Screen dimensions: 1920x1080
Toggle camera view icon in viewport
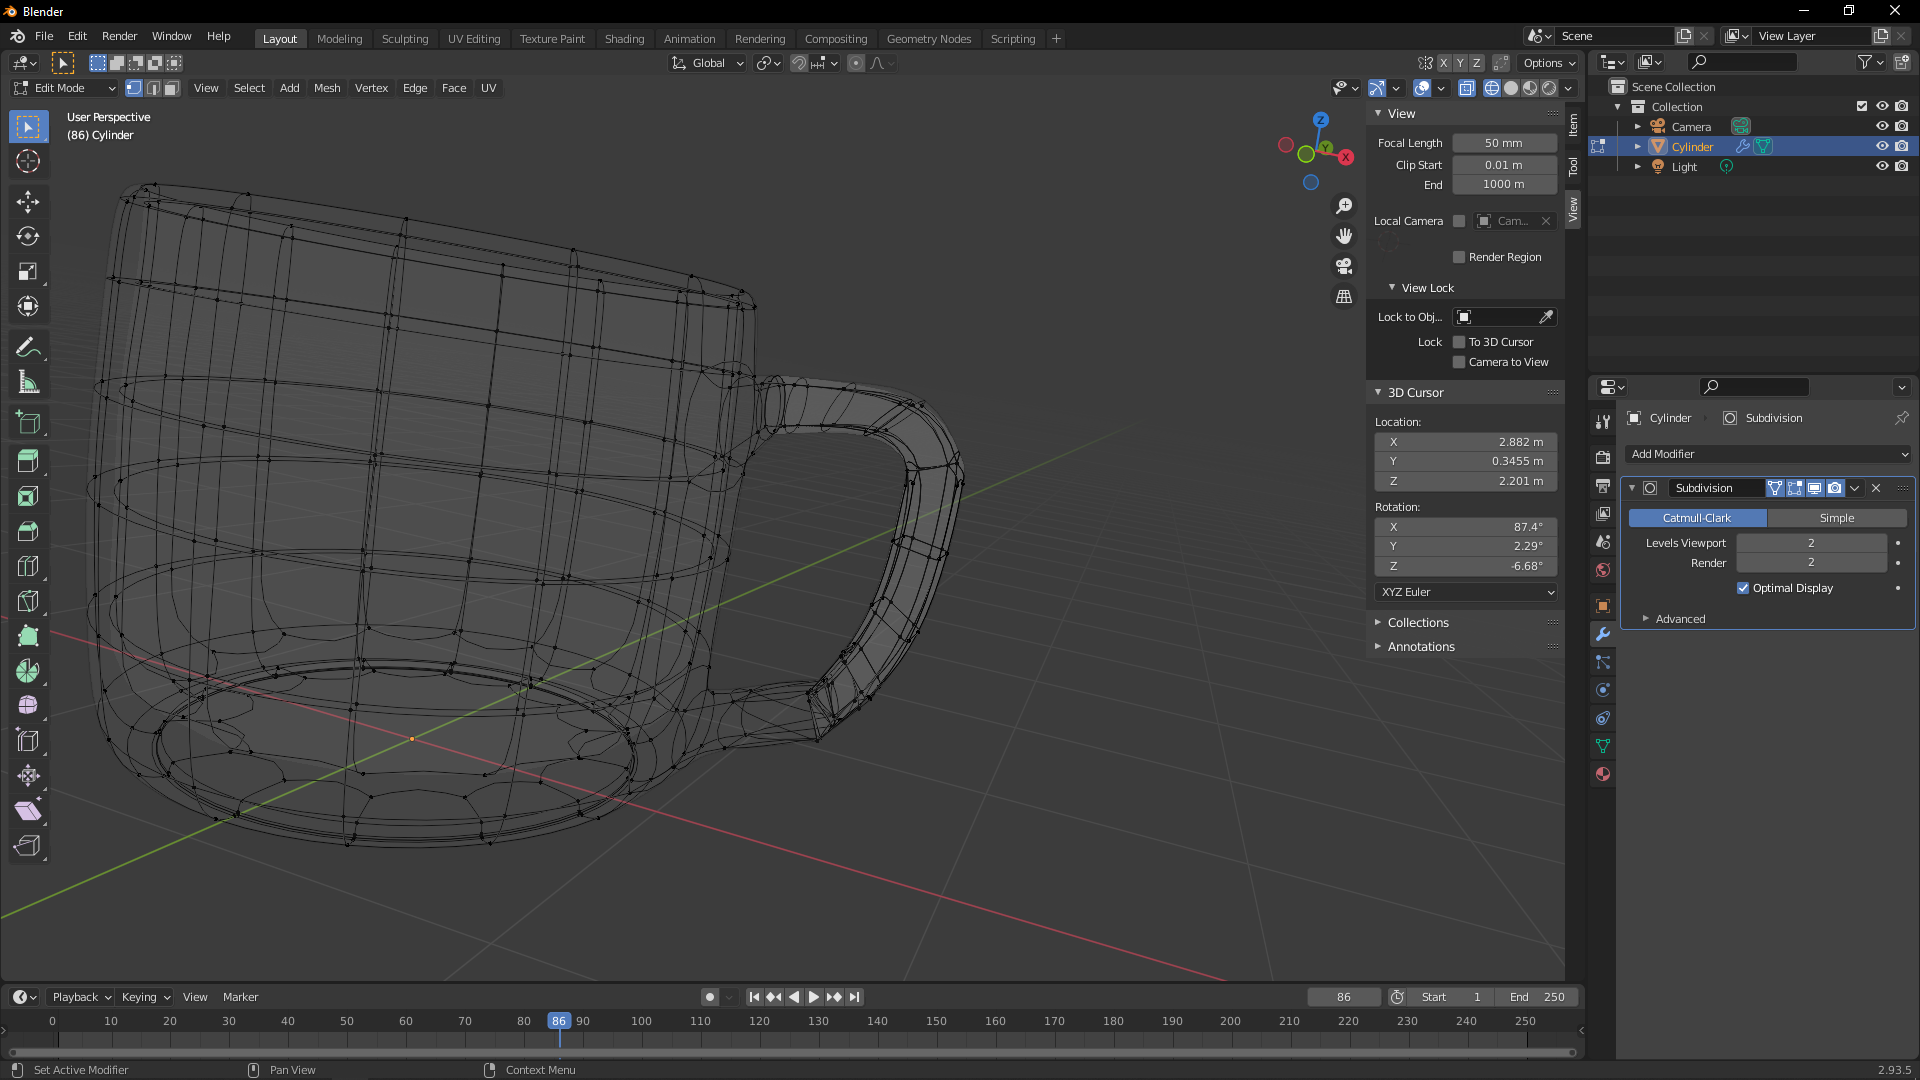point(1344,266)
